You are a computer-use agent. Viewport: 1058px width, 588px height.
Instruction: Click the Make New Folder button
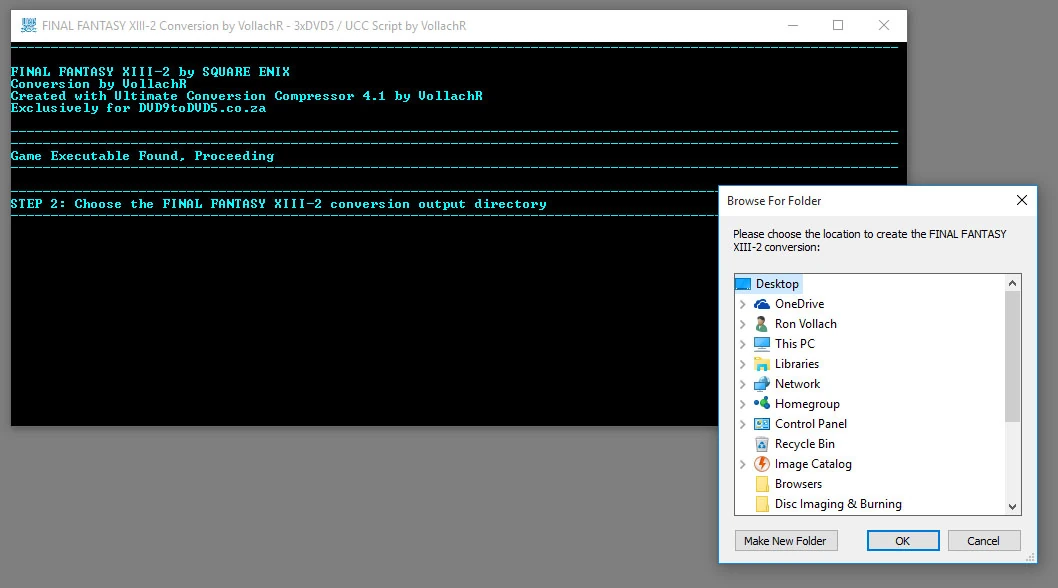point(786,541)
